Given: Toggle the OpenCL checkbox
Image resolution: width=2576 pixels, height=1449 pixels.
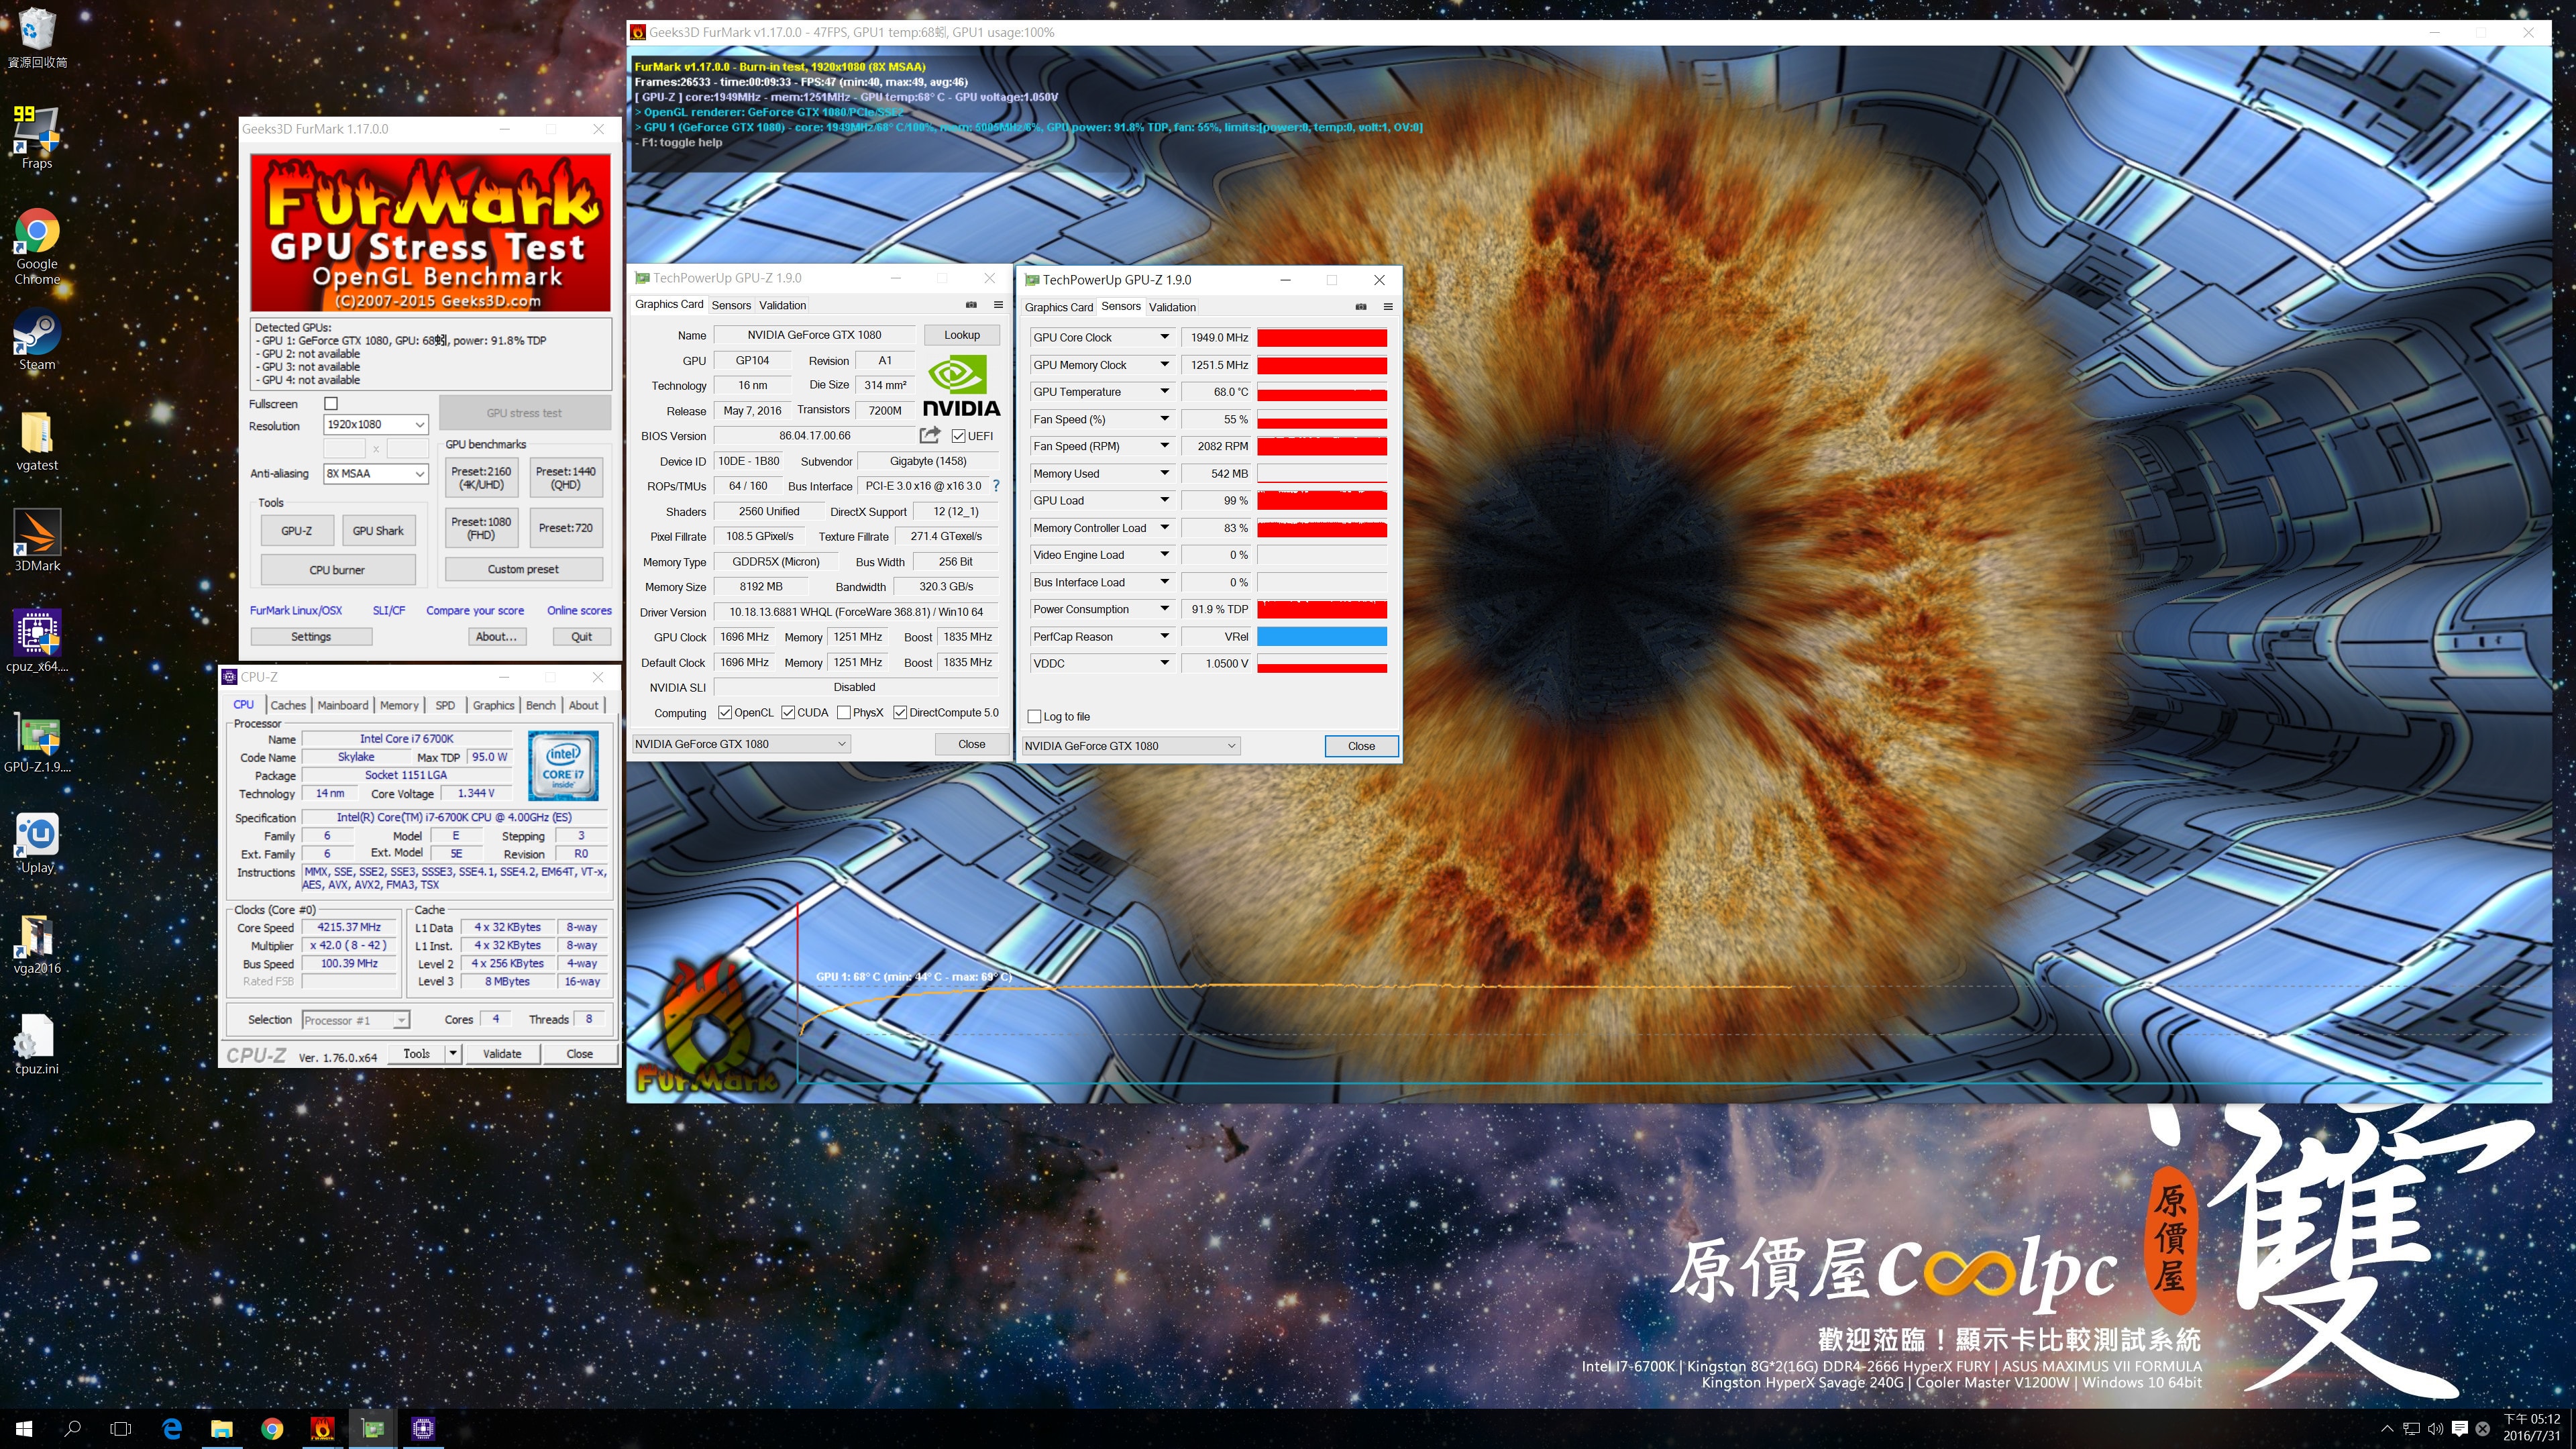Looking at the screenshot, I should (725, 713).
